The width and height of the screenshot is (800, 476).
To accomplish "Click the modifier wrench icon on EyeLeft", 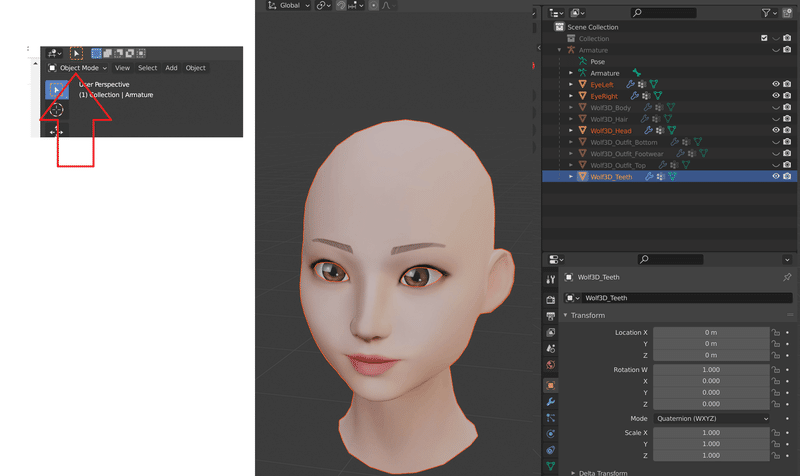I will click(631, 84).
